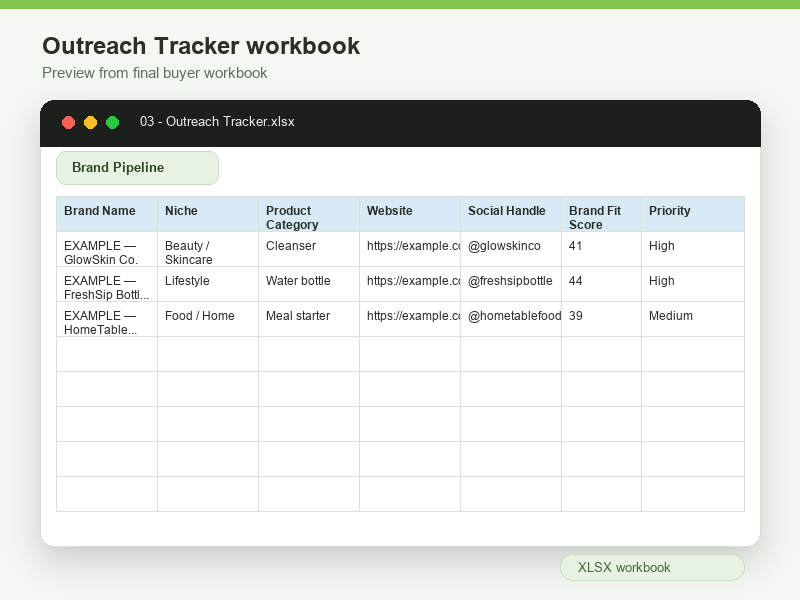
Task: Click the @freshsipbottle social handle
Action: click(510, 281)
